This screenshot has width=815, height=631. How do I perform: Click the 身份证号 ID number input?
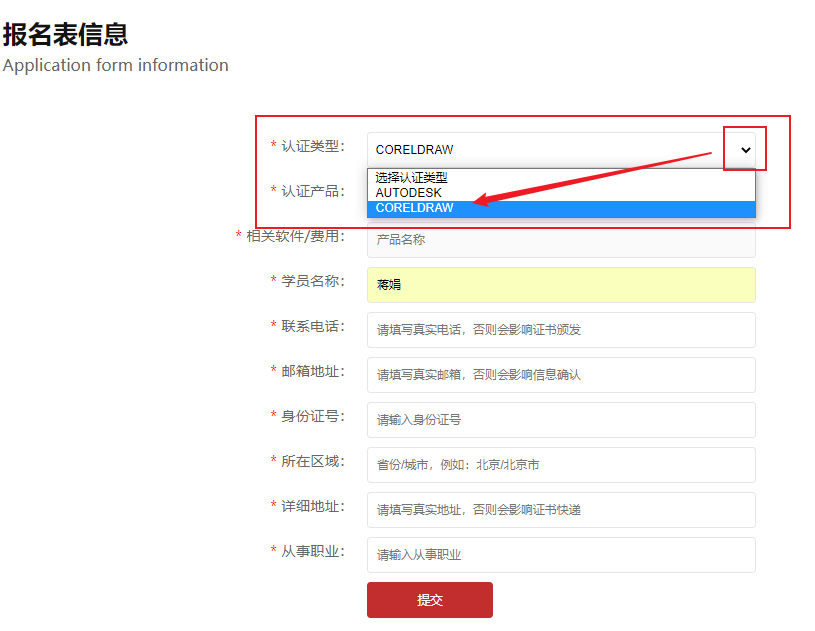[561, 420]
